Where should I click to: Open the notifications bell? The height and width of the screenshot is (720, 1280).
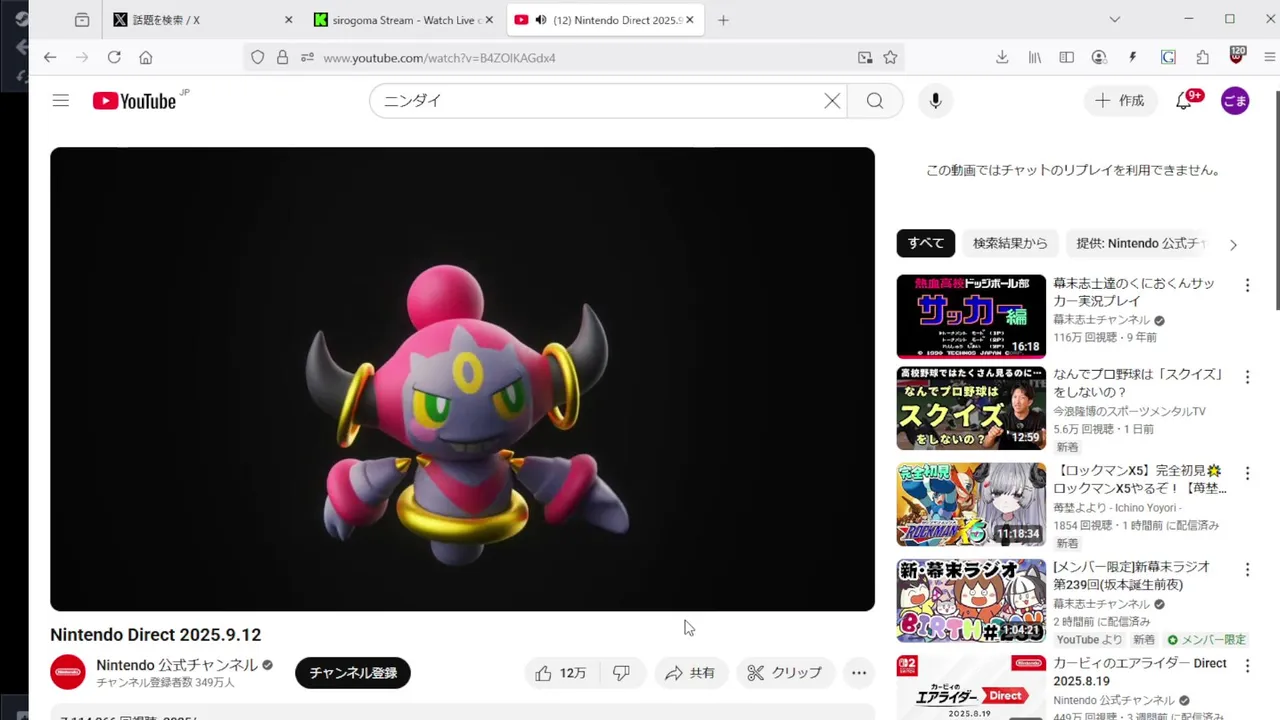[x=1184, y=100]
